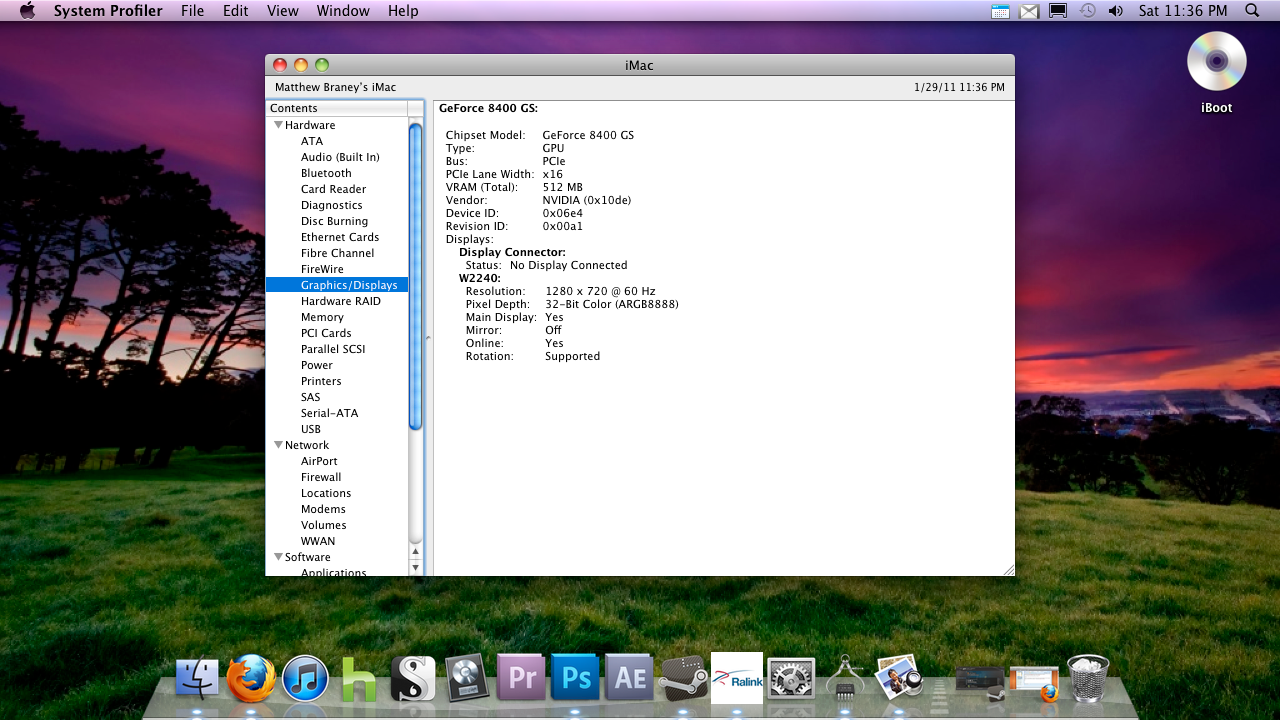Image resolution: width=1280 pixels, height=720 pixels.
Task: Open the Window menu
Action: click(x=343, y=10)
